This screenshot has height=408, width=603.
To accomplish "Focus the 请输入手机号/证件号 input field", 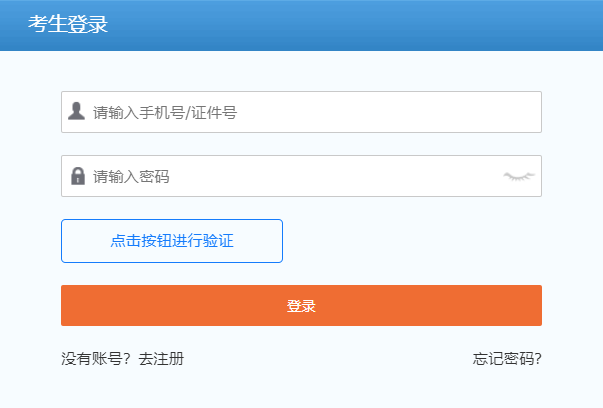I will click(x=301, y=112).
